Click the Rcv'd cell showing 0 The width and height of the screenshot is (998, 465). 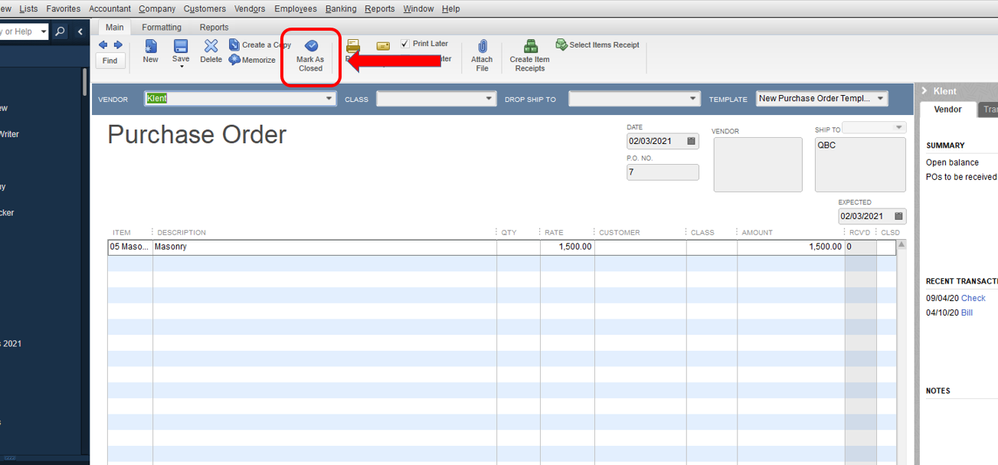click(x=860, y=247)
